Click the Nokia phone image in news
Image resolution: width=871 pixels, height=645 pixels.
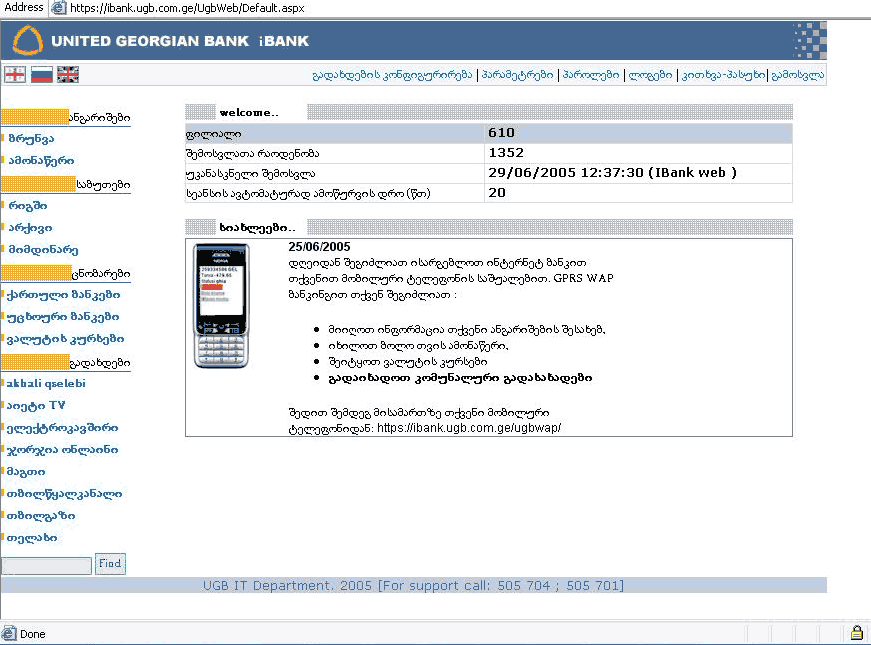pyautogui.click(x=221, y=306)
